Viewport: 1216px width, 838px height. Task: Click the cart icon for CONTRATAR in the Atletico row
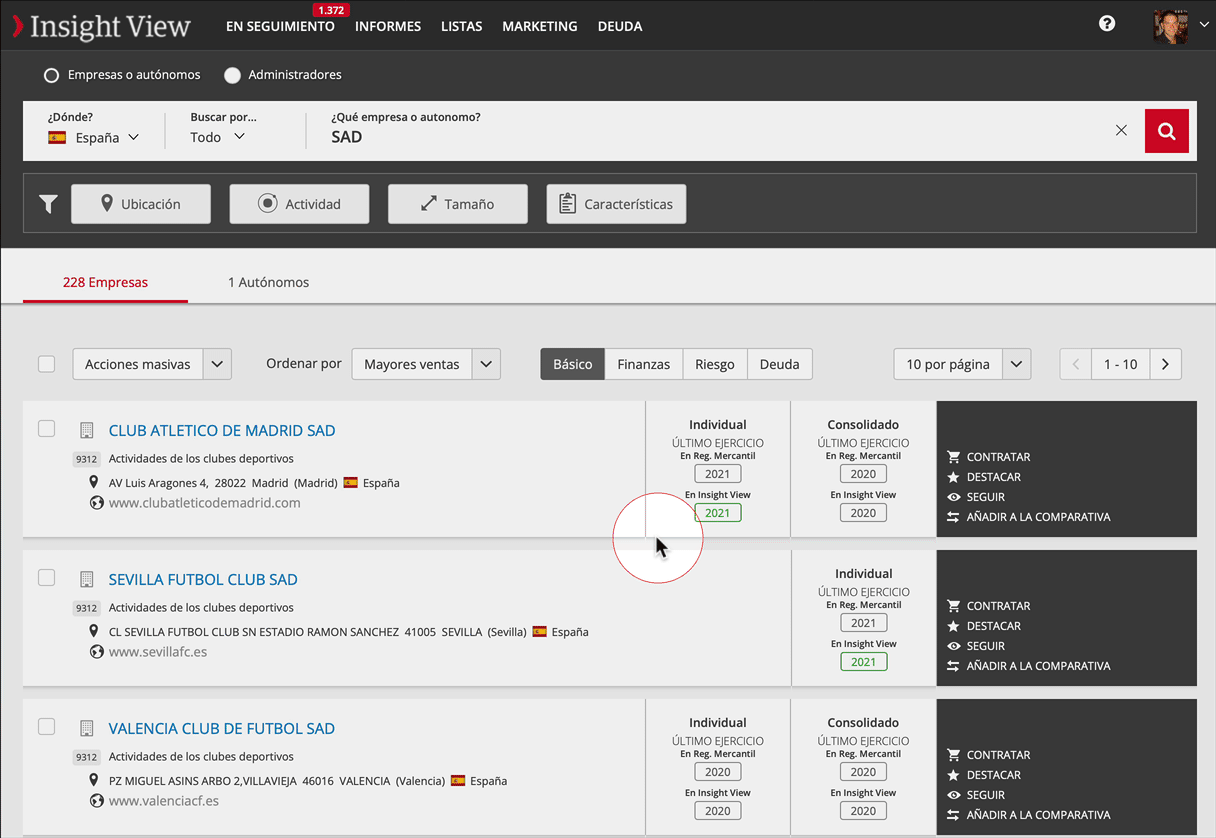pyautogui.click(x=953, y=457)
